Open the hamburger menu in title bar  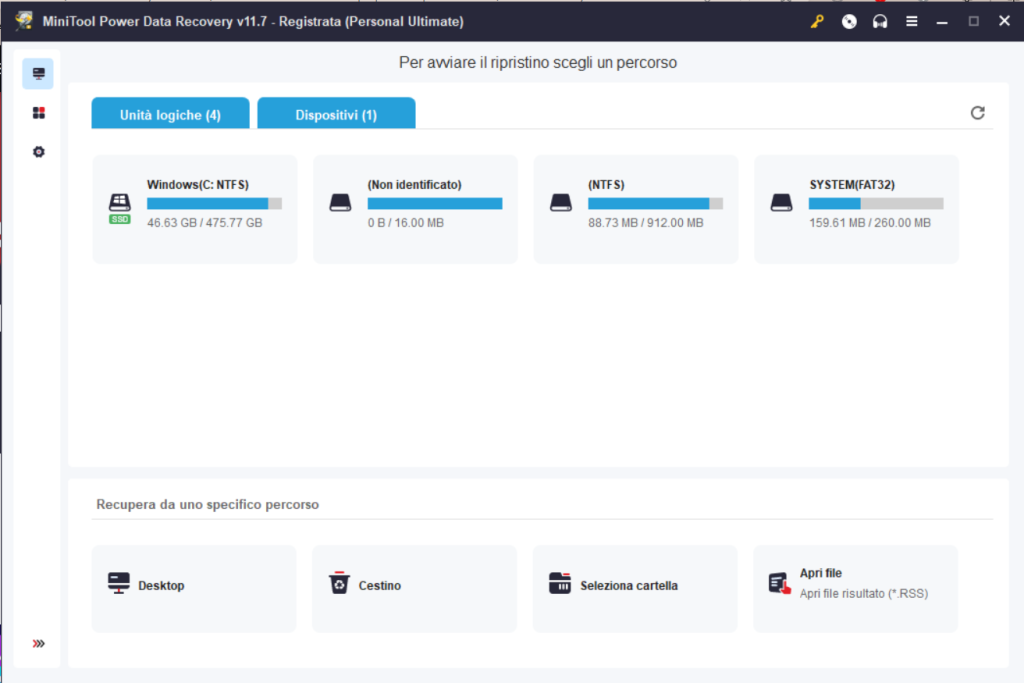(x=912, y=22)
